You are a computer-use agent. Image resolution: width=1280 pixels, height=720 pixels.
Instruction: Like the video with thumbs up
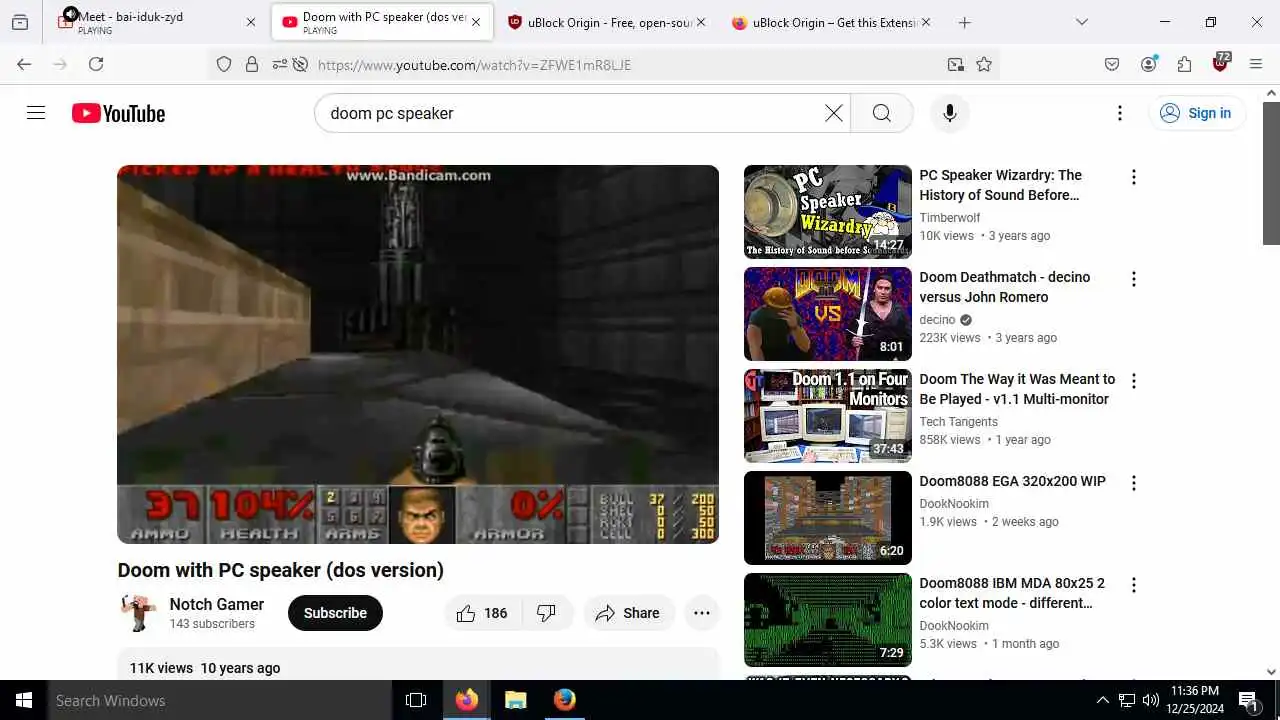pos(483,613)
